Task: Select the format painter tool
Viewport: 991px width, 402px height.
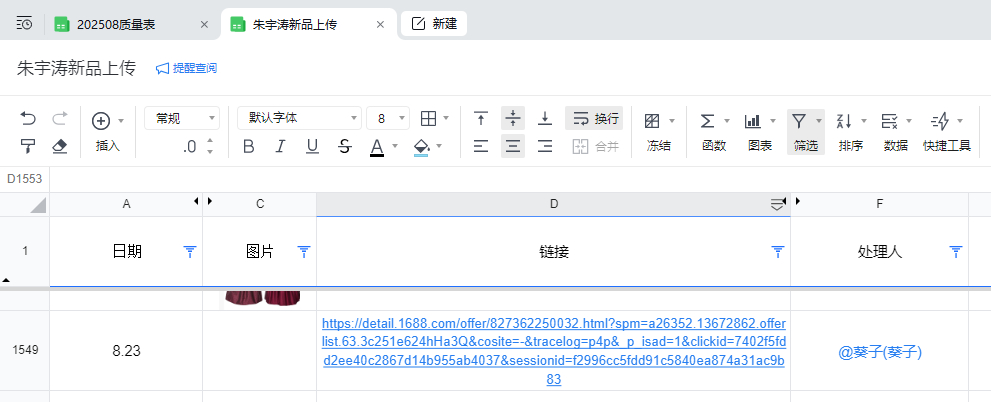Action: tap(28, 147)
